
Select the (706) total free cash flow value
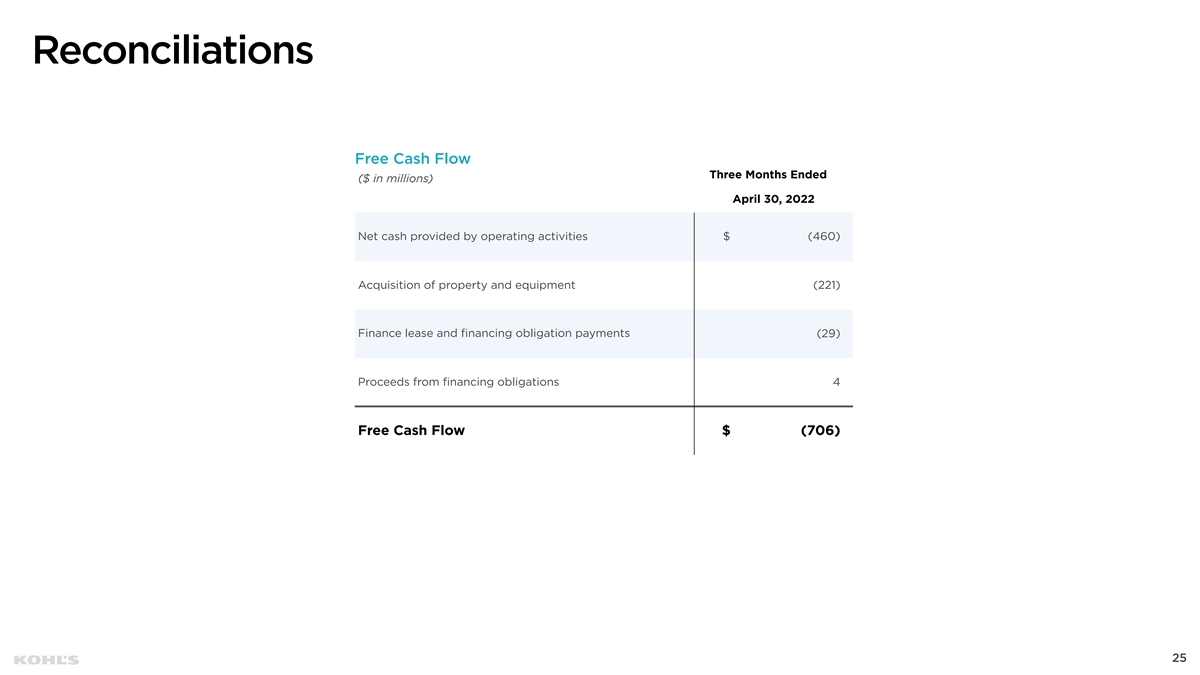[820, 431]
